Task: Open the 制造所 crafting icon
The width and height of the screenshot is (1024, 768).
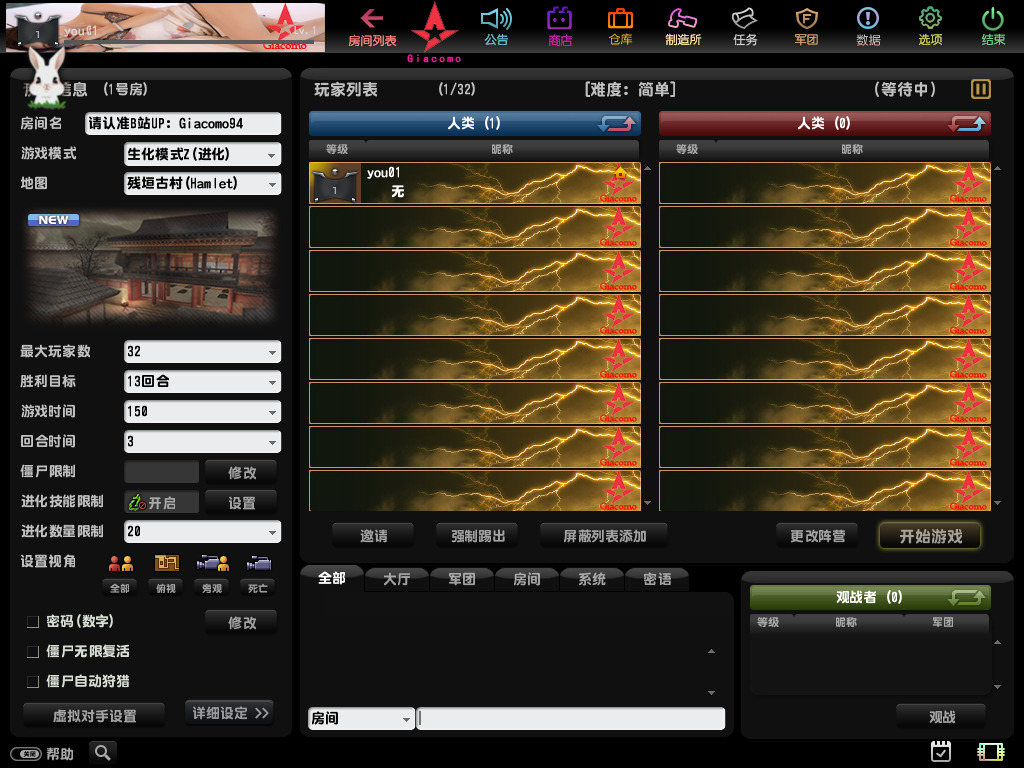Action: click(683, 20)
